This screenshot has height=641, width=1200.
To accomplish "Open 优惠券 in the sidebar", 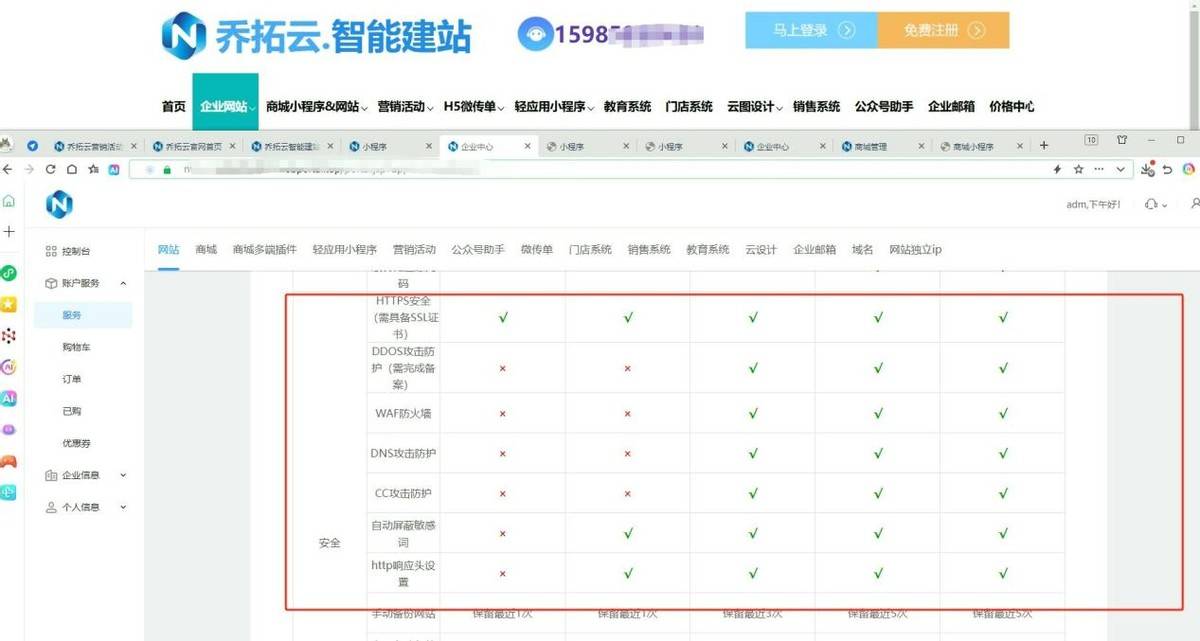I will point(76,443).
